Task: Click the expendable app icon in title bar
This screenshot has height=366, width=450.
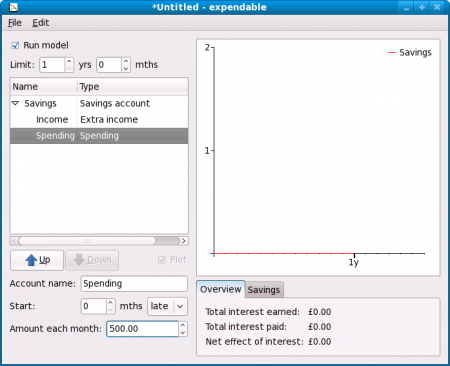Action: (13, 7)
